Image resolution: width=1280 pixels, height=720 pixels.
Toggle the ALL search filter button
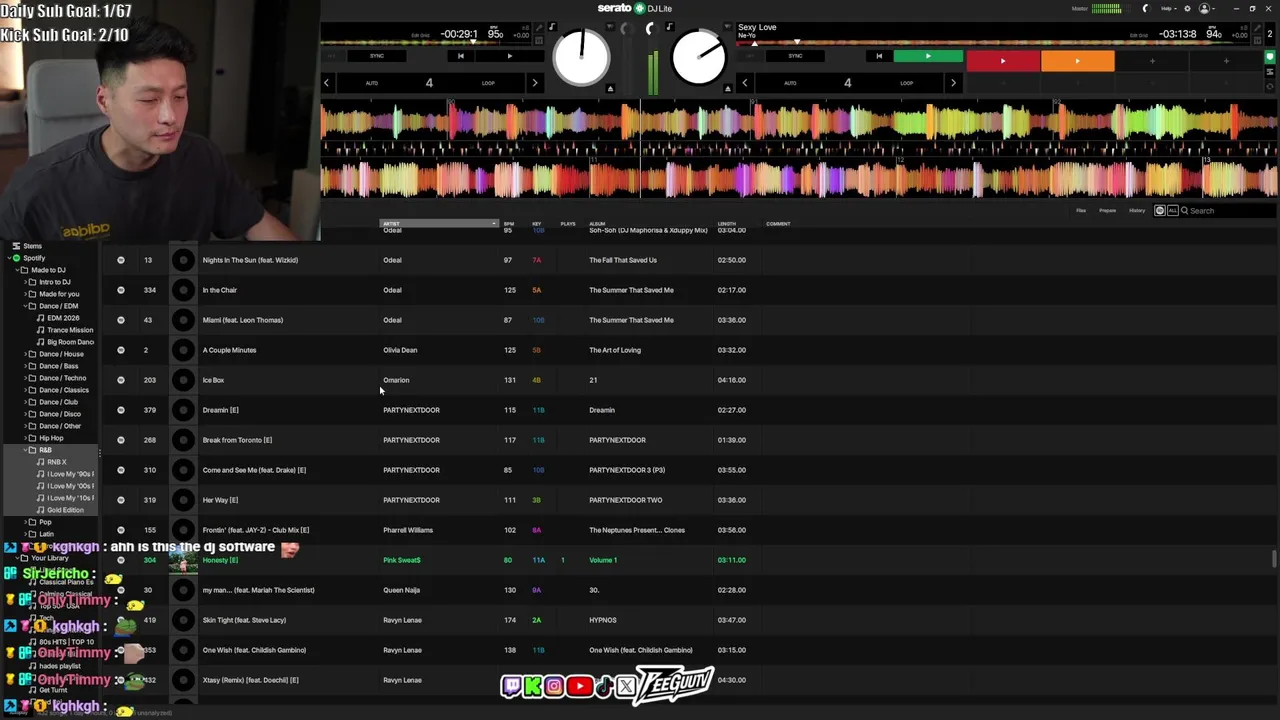click(1172, 210)
